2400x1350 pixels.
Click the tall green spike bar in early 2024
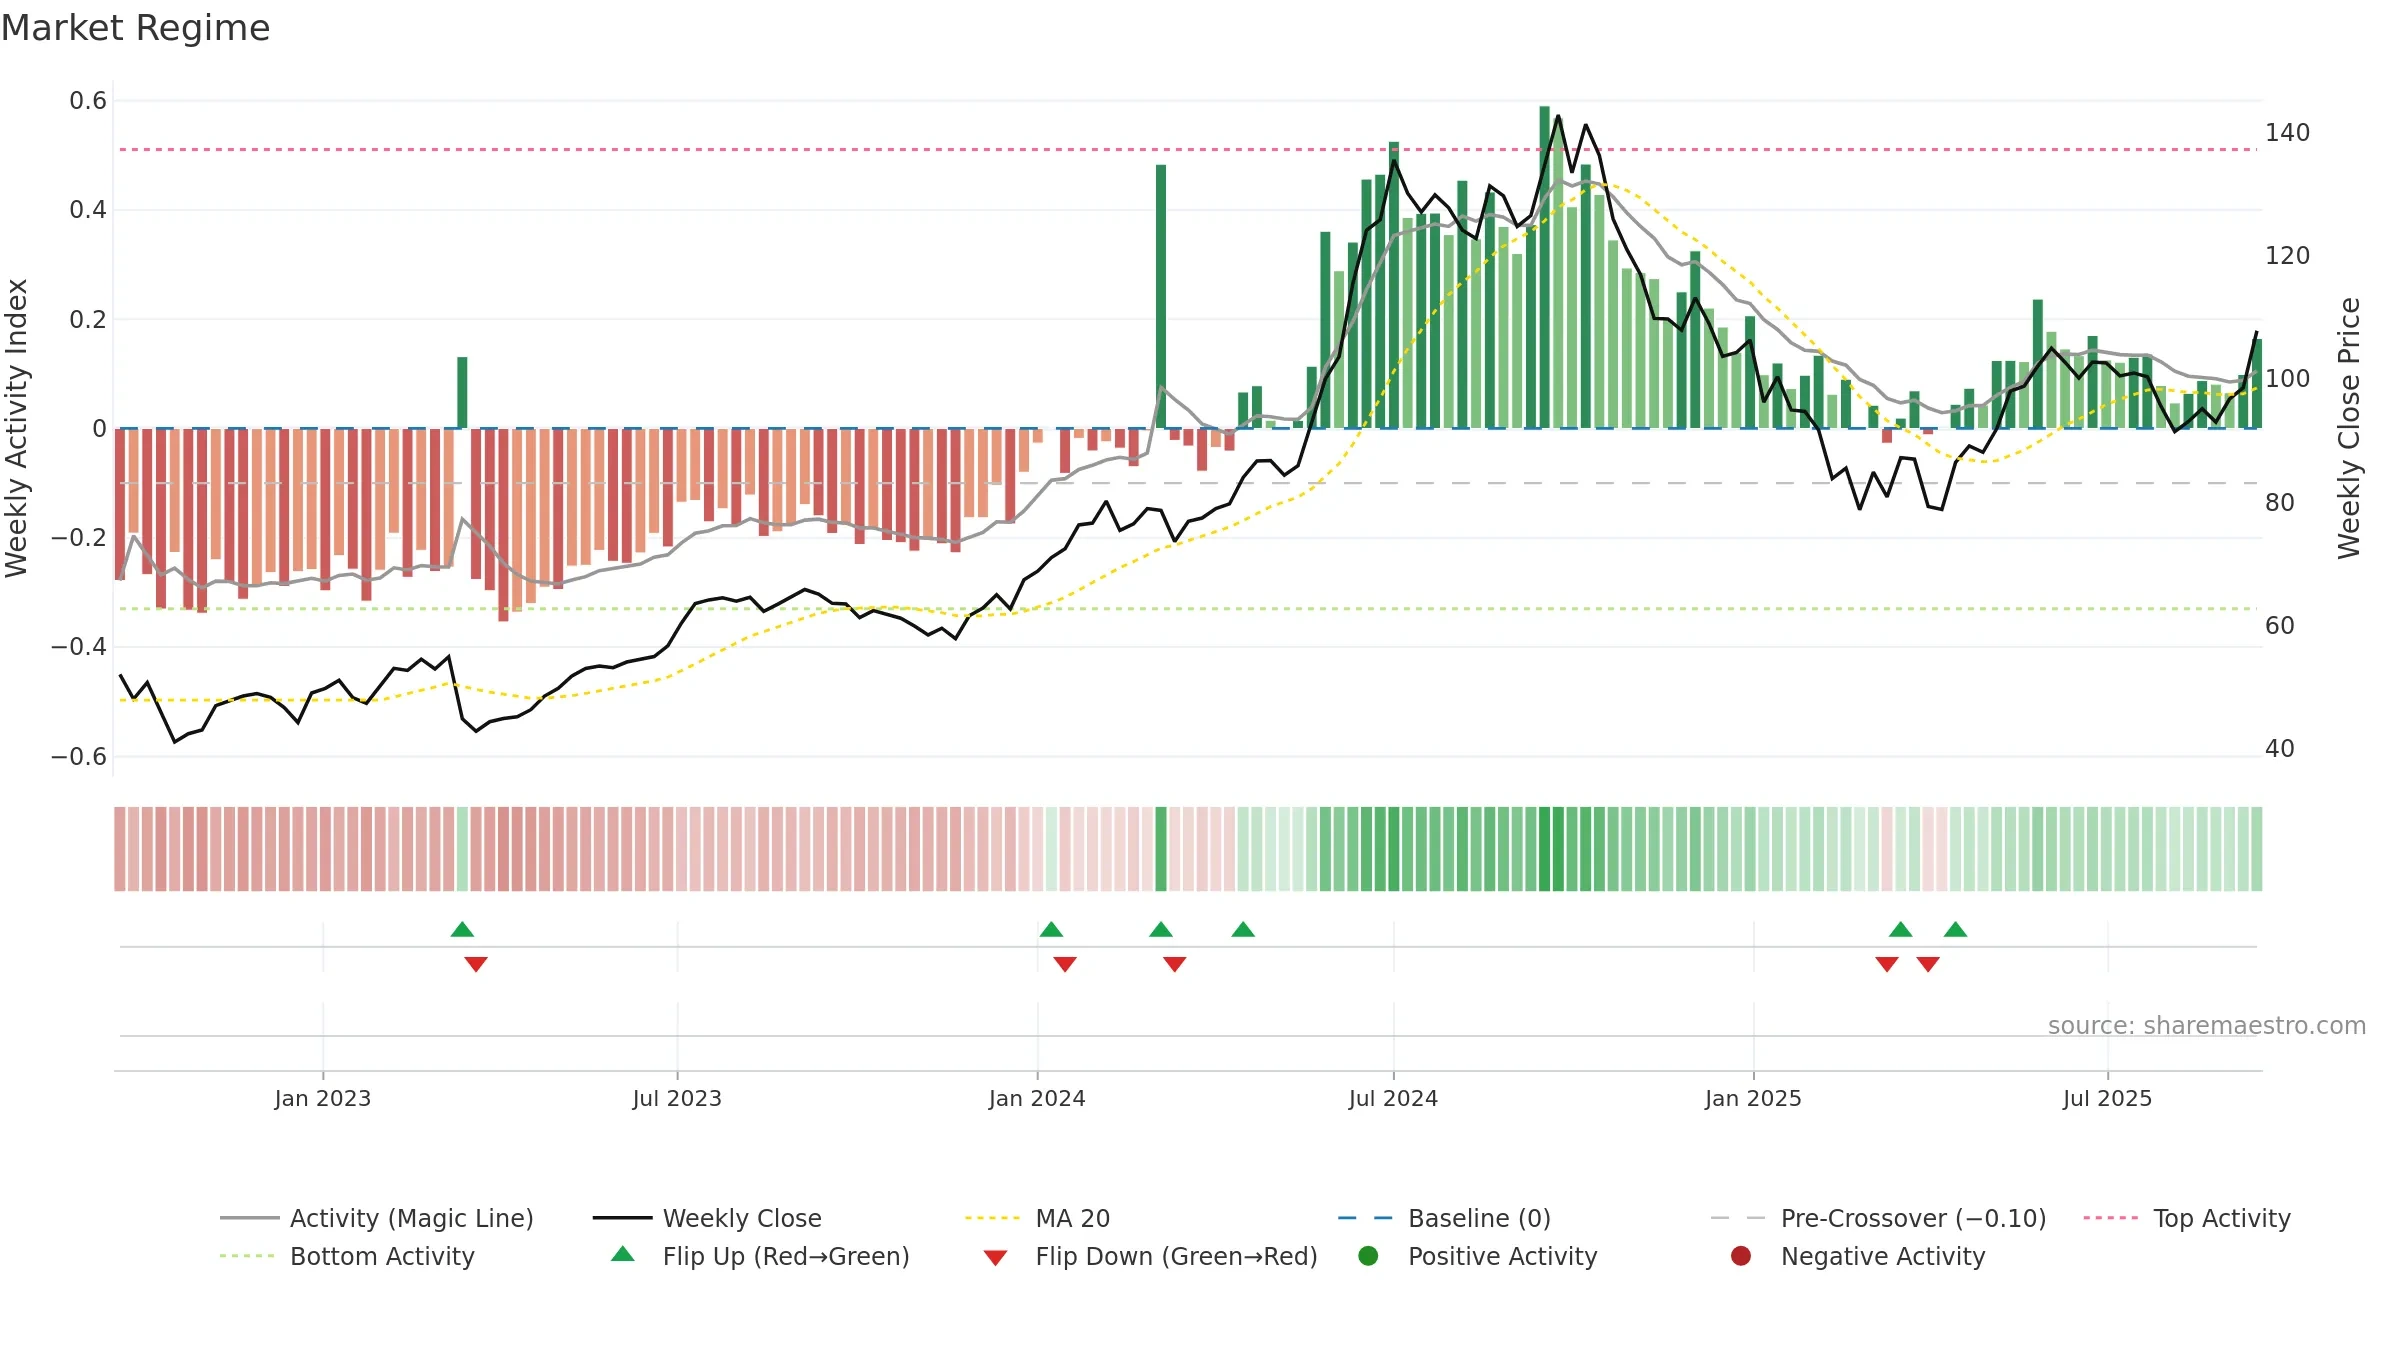pyautogui.click(x=1161, y=296)
